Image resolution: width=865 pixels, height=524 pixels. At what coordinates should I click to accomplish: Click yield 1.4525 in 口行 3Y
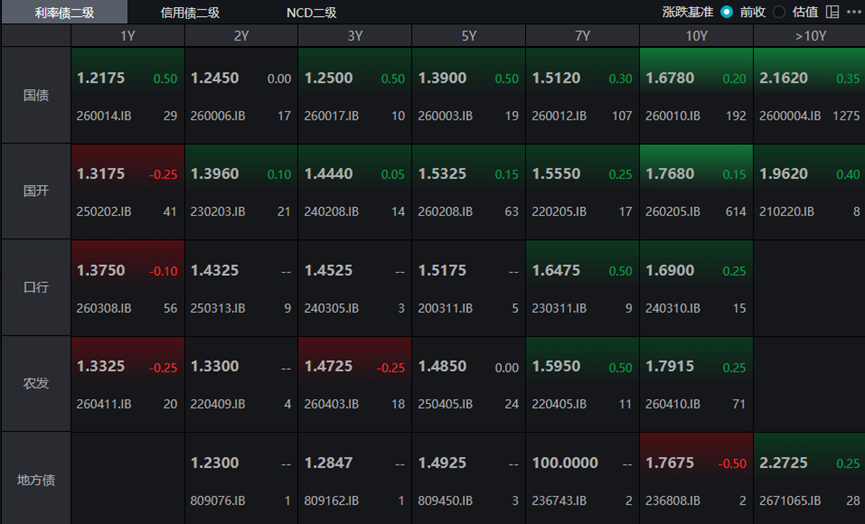click(x=328, y=270)
